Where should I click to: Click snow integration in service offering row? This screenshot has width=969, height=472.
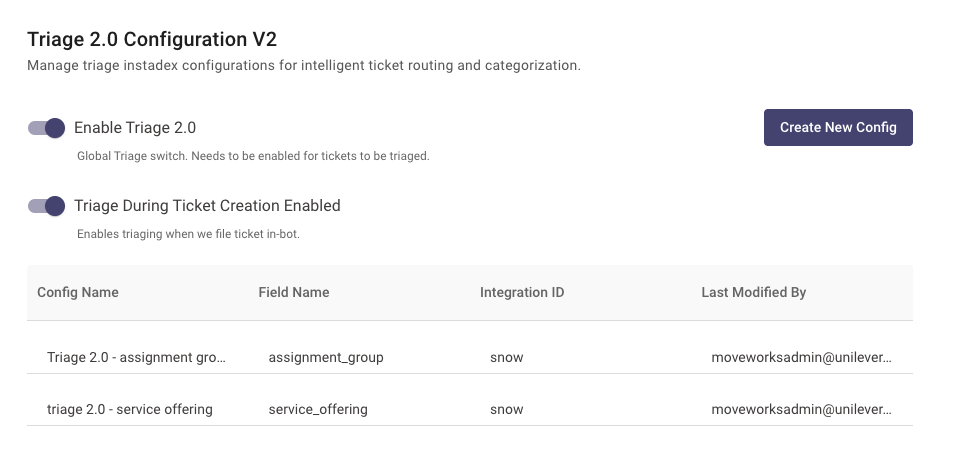pos(507,409)
